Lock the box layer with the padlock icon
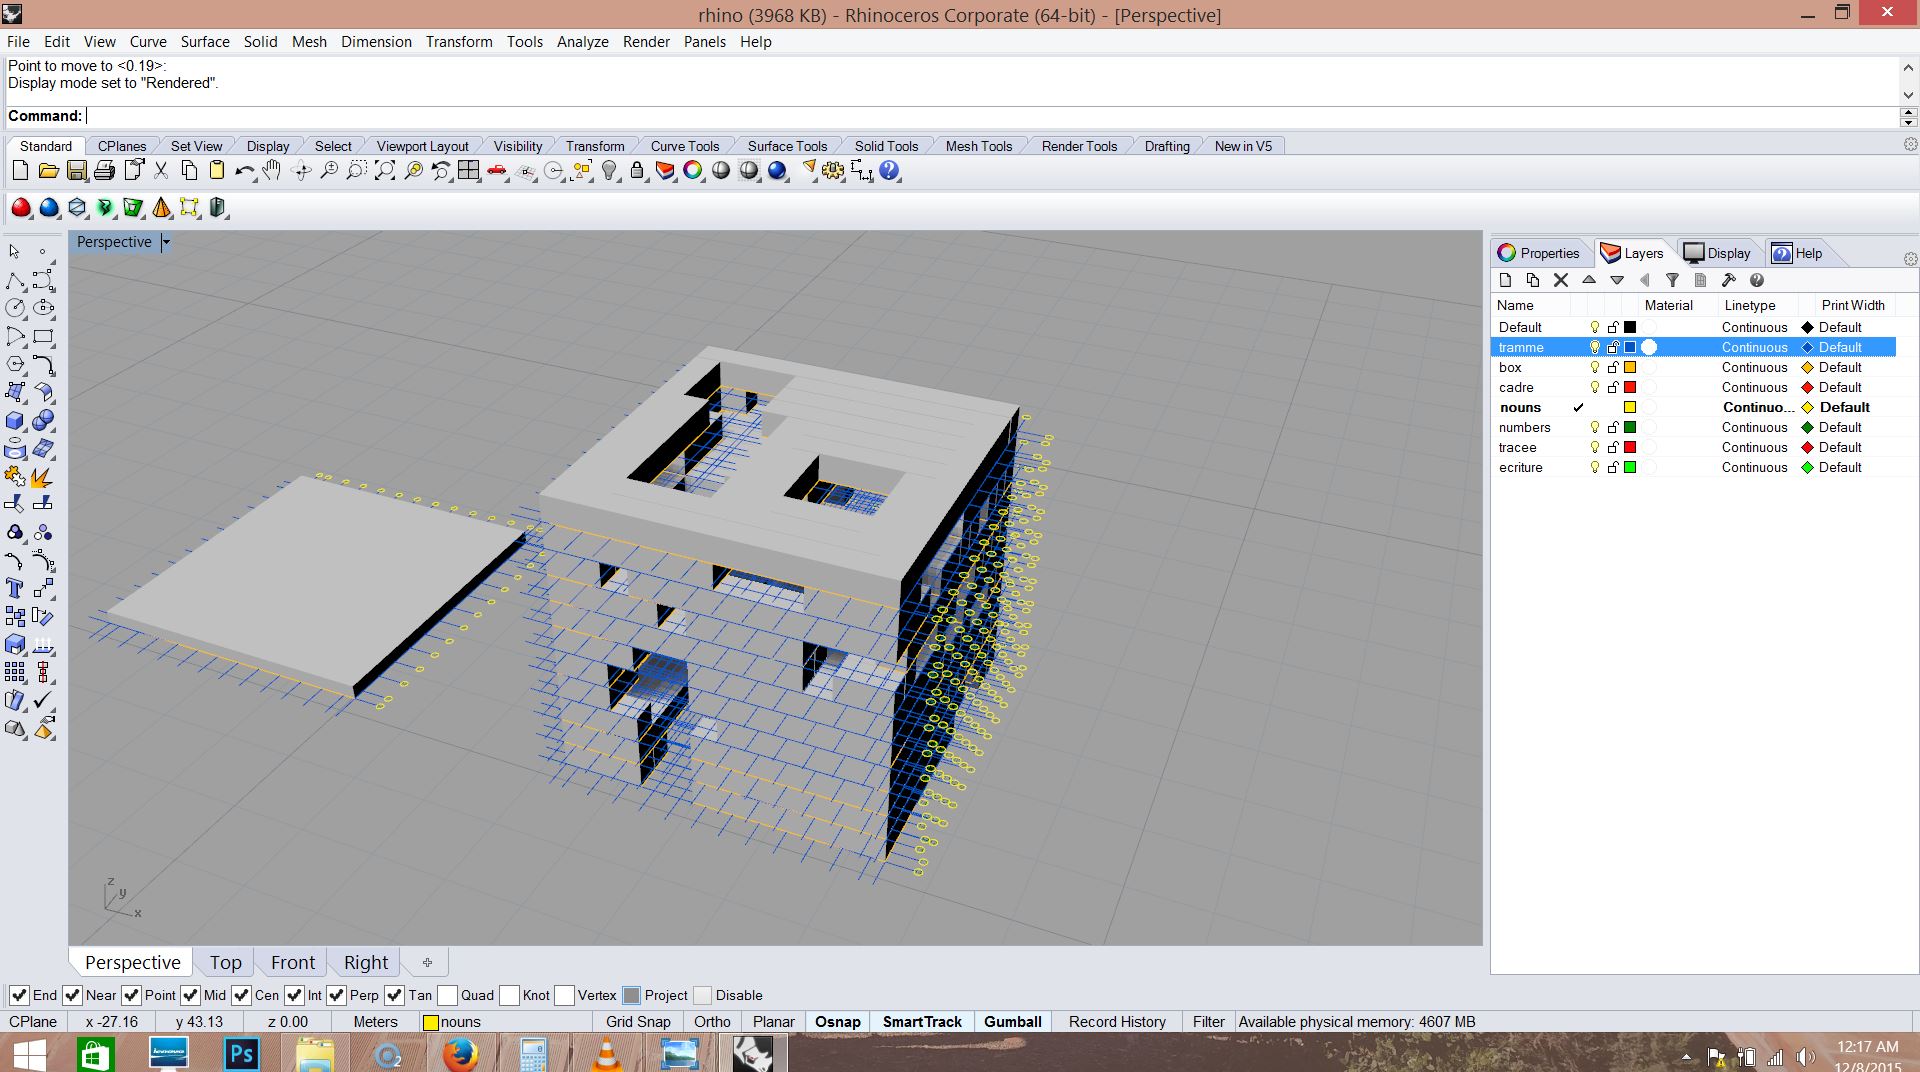The height and width of the screenshot is (1072, 1920). tap(1612, 367)
